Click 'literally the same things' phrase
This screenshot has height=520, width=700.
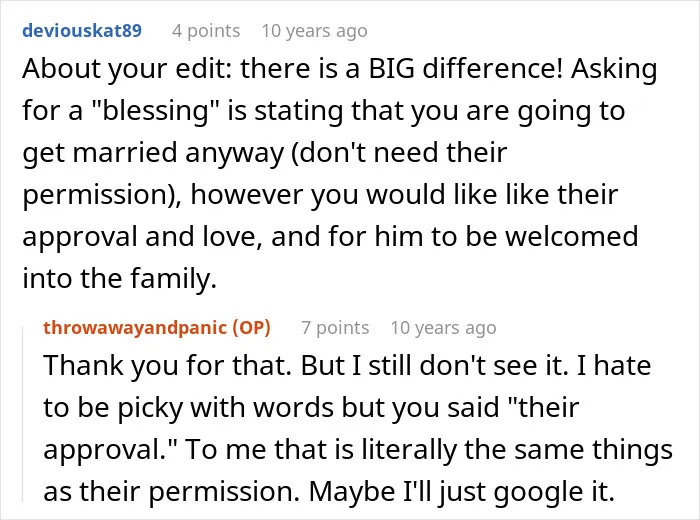click(517, 449)
